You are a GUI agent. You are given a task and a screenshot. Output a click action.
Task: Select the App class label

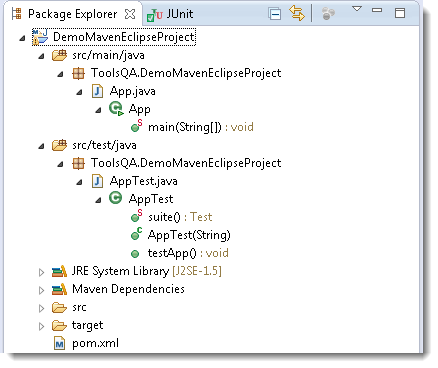(x=140, y=110)
